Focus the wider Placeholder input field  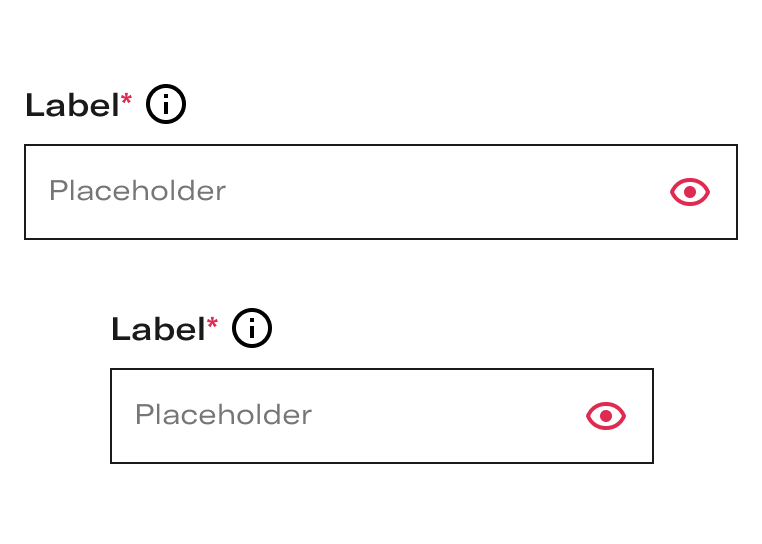pyautogui.click(x=381, y=192)
